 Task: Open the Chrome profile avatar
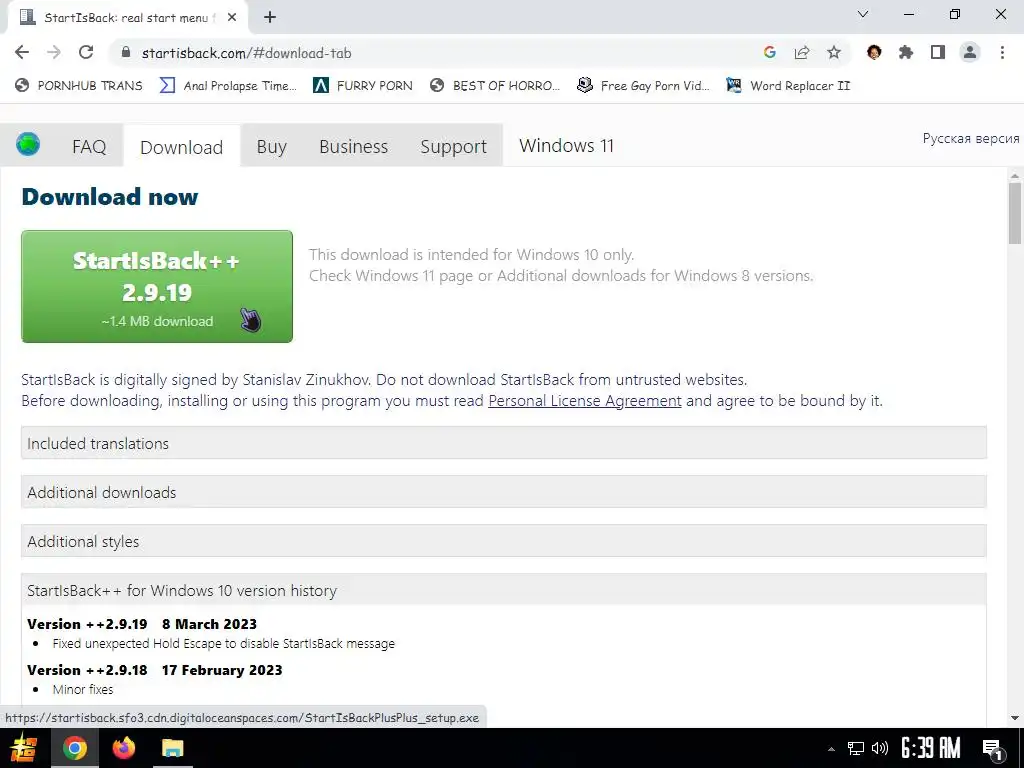(970, 53)
